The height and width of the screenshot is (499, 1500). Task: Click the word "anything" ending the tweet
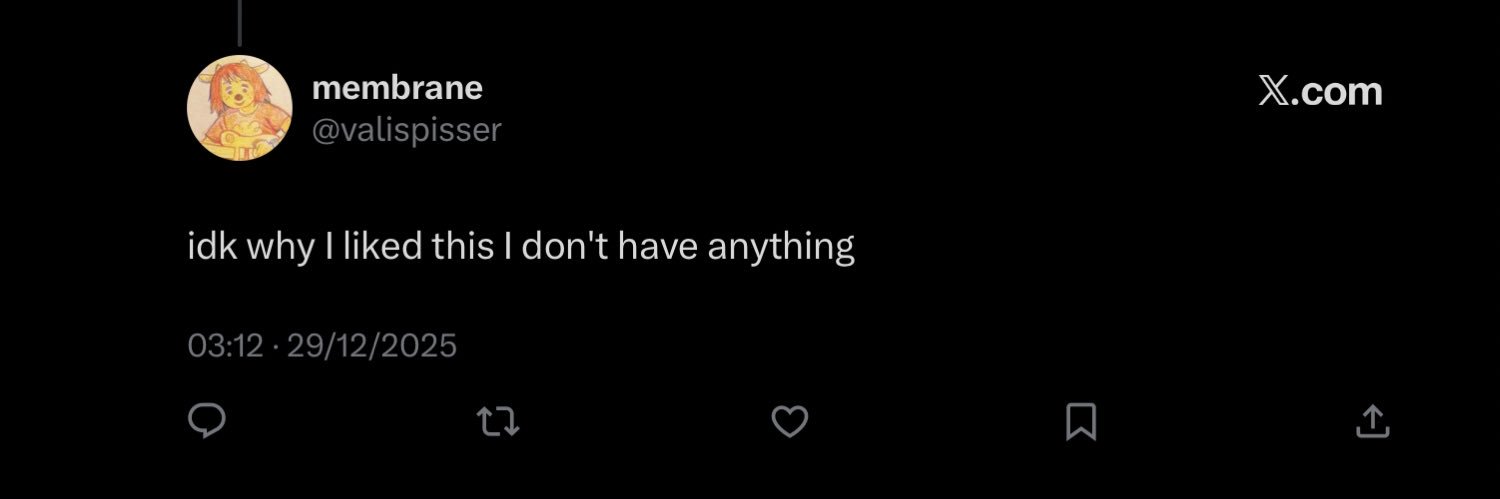(x=780, y=246)
